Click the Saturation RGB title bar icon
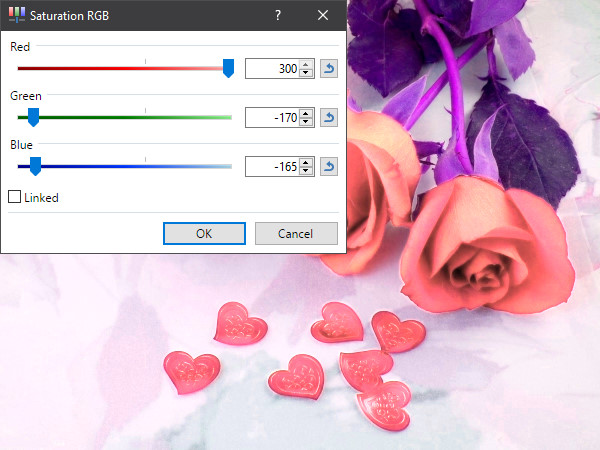The image size is (600, 450). point(16,15)
